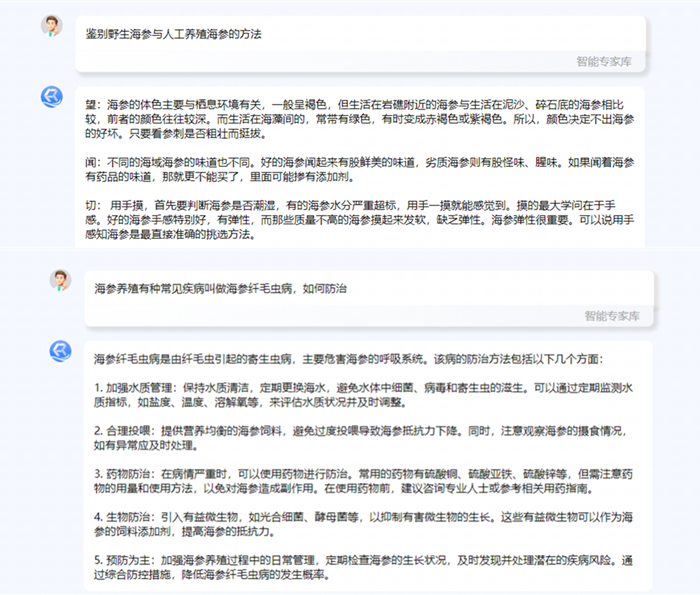Click item 5. 预防为主

pos(363,567)
